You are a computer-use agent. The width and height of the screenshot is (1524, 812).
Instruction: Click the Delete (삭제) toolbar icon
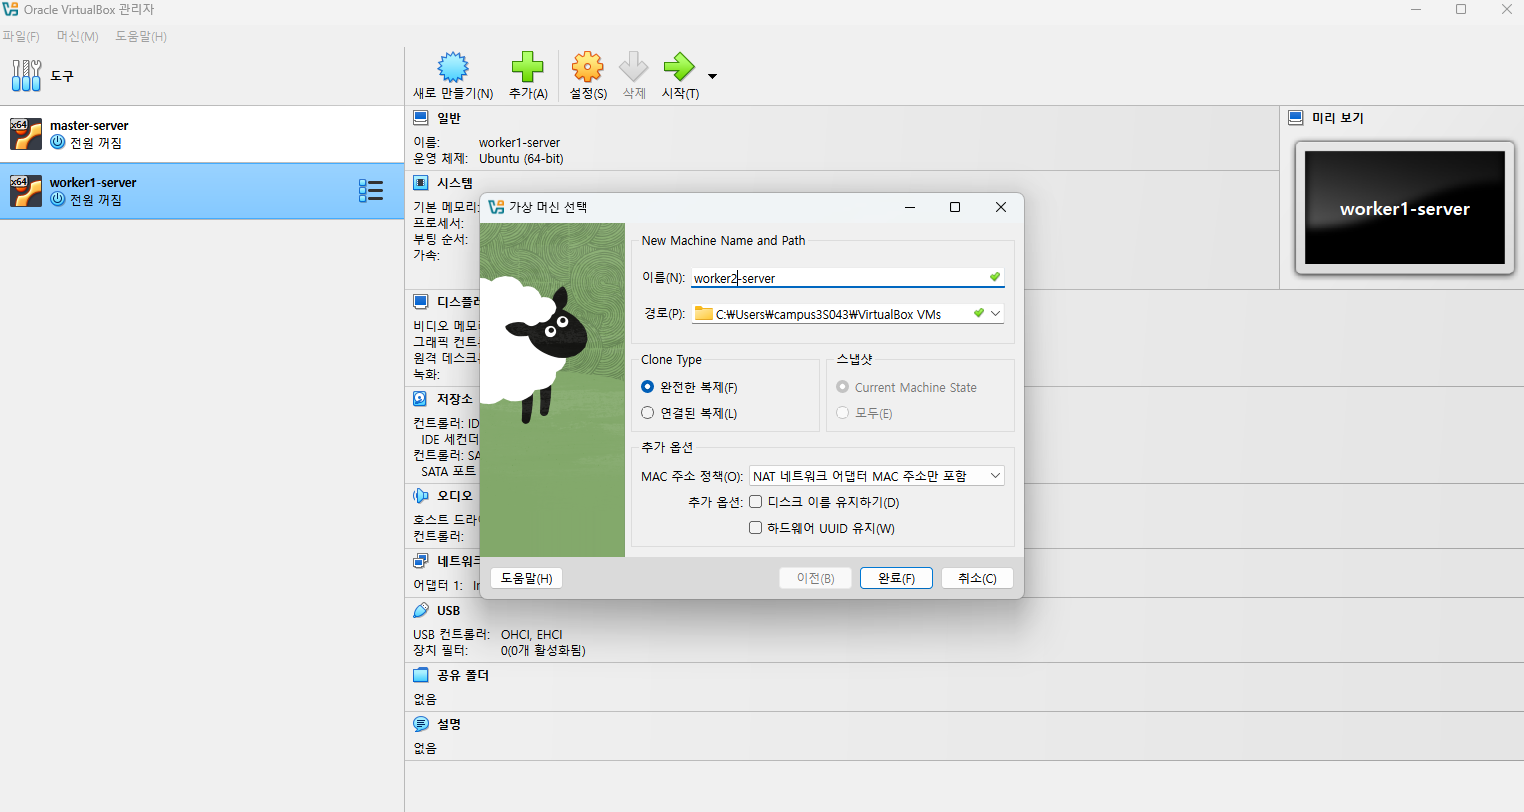[x=634, y=67]
